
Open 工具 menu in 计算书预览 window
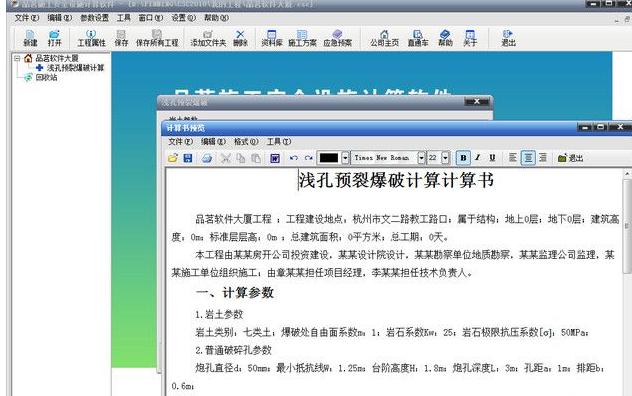click(279, 142)
